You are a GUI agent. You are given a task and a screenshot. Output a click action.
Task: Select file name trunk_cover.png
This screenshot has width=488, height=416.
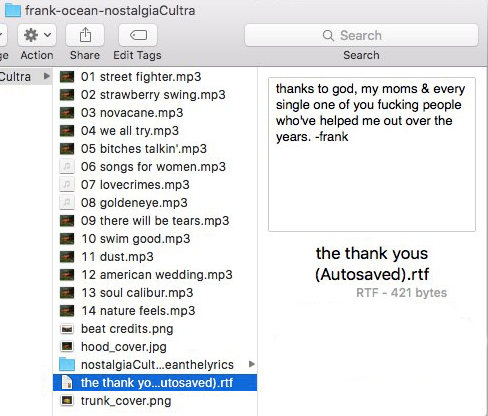tap(126, 401)
